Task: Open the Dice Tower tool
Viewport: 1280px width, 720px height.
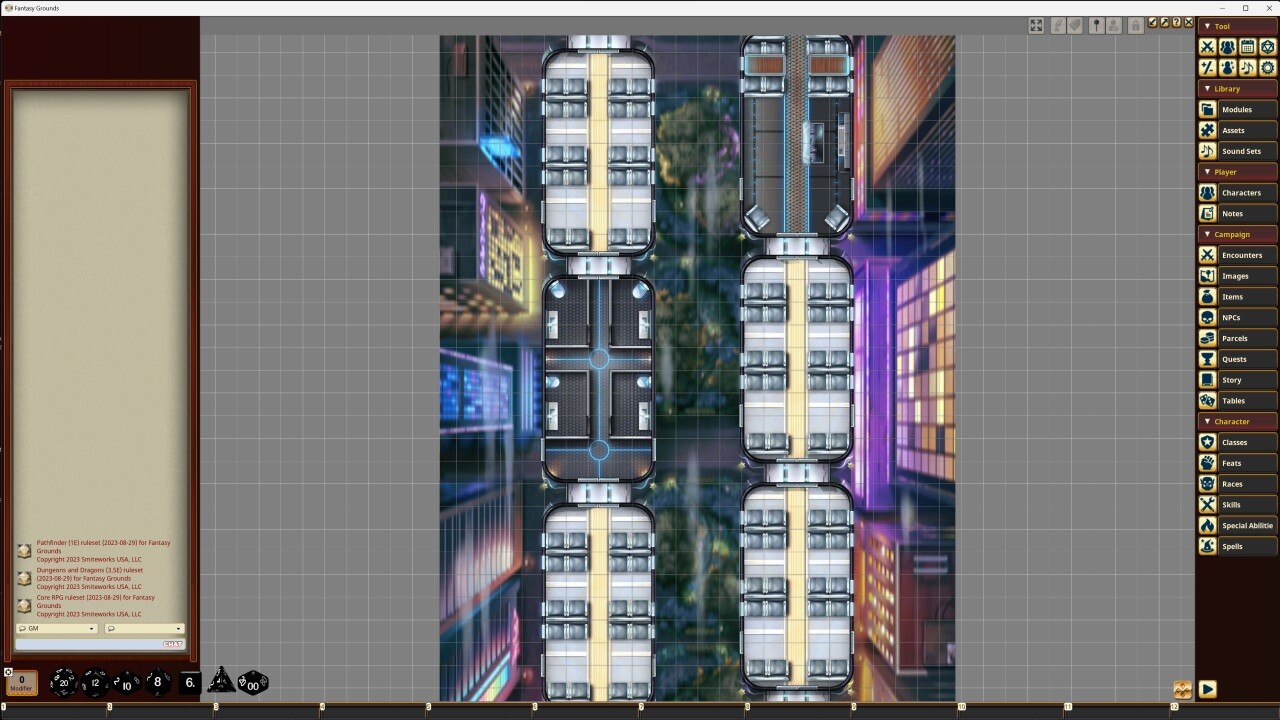Action: (x=1268, y=46)
